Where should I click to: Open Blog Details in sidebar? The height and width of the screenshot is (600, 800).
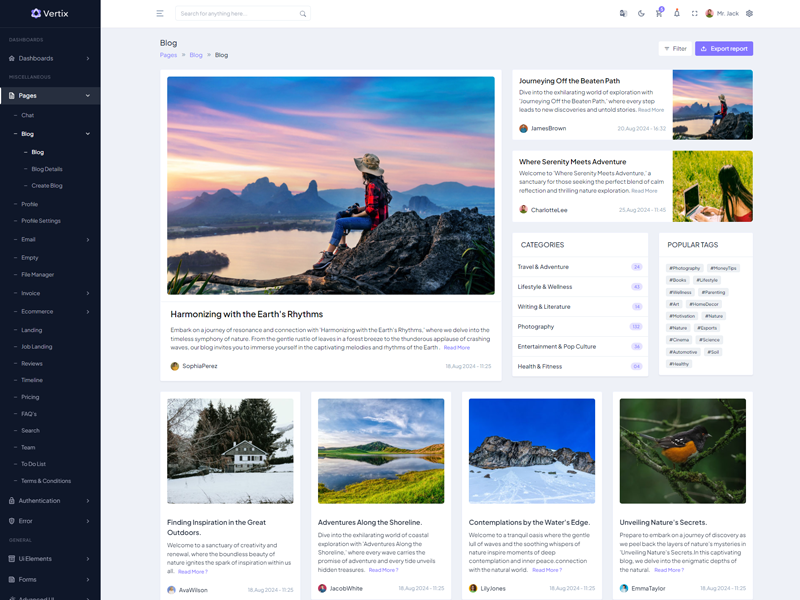pos(47,169)
